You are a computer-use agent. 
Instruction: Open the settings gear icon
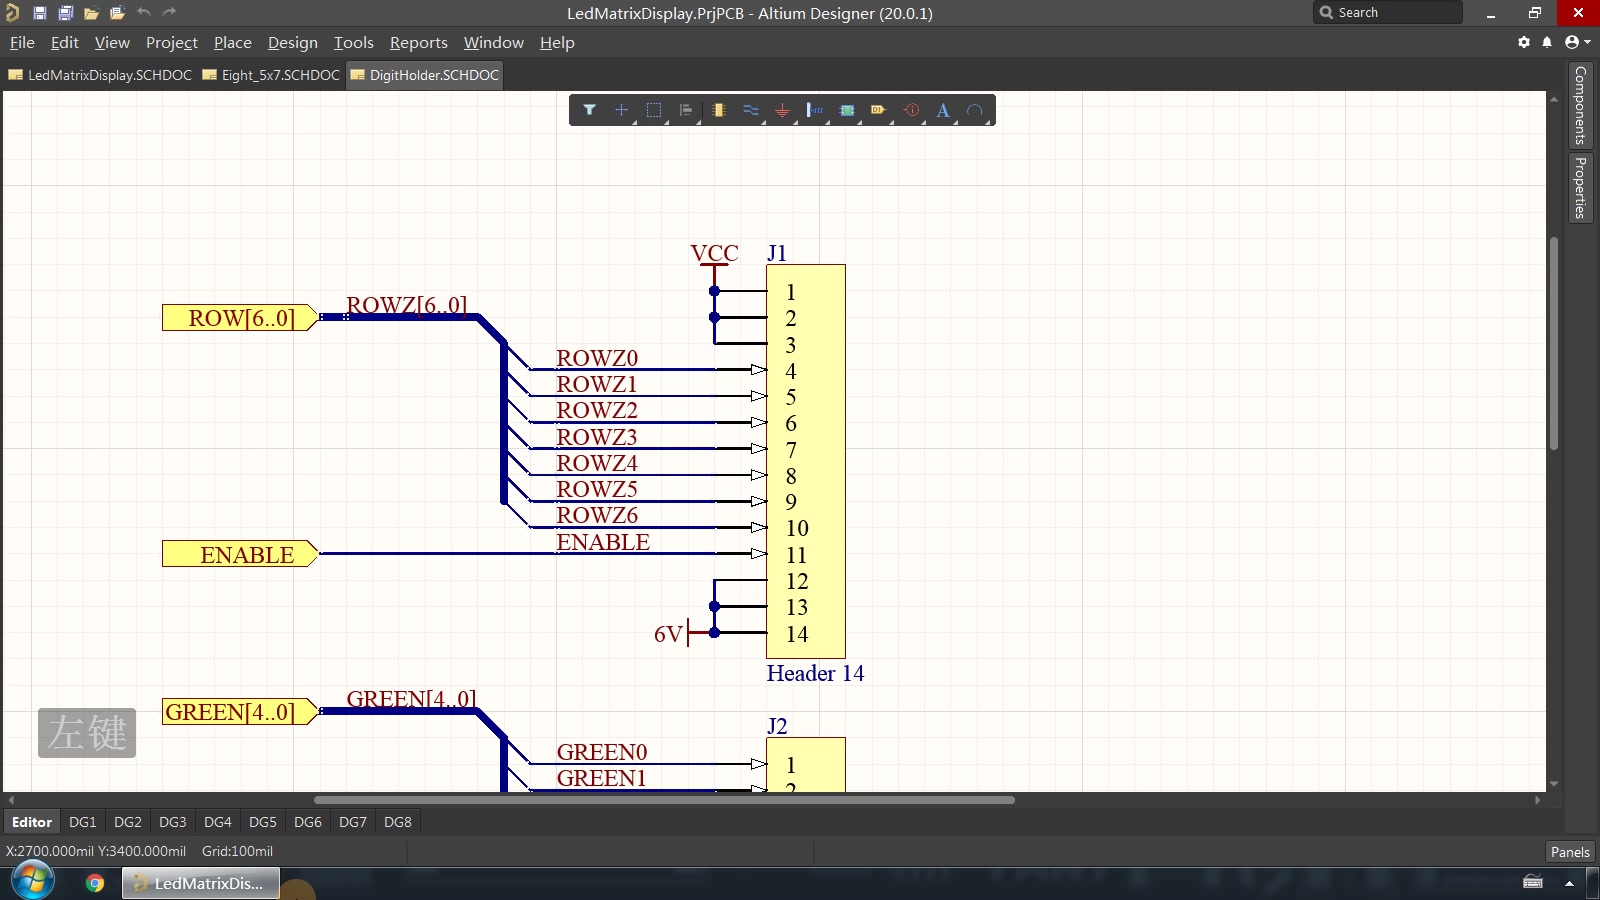coord(1524,42)
